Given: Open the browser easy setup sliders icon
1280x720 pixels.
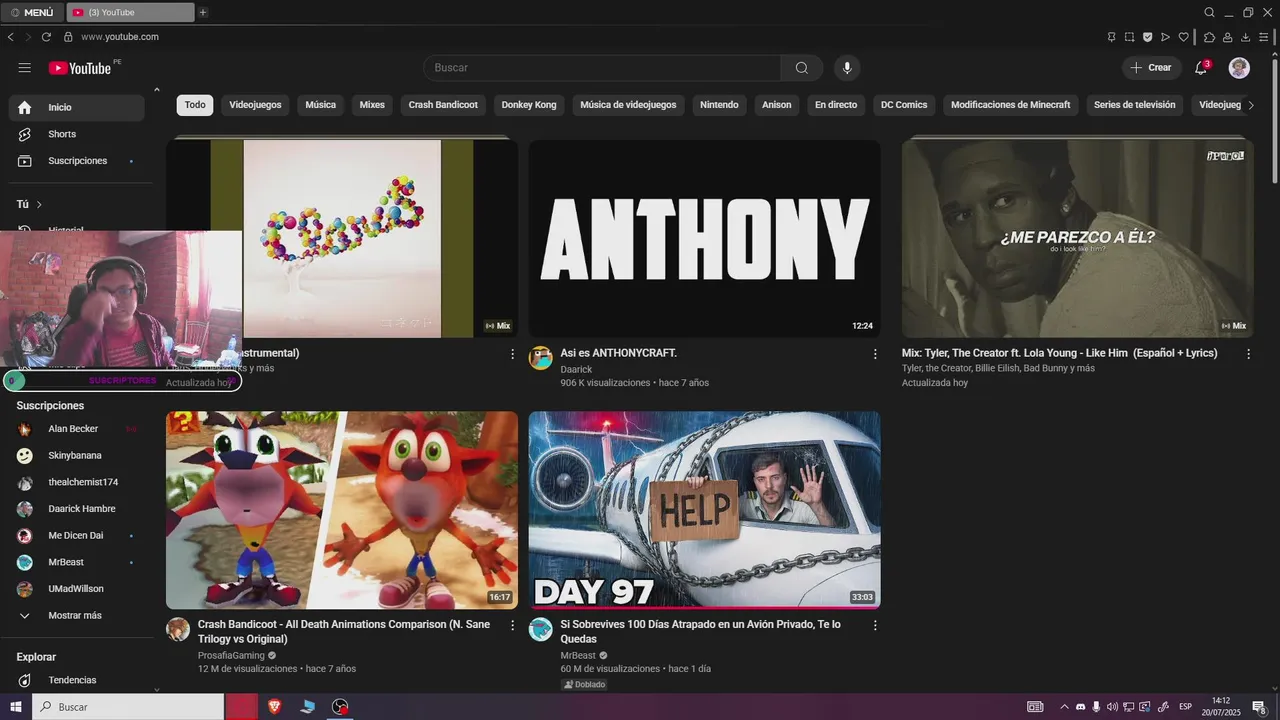Looking at the screenshot, I should click(x=1264, y=37).
